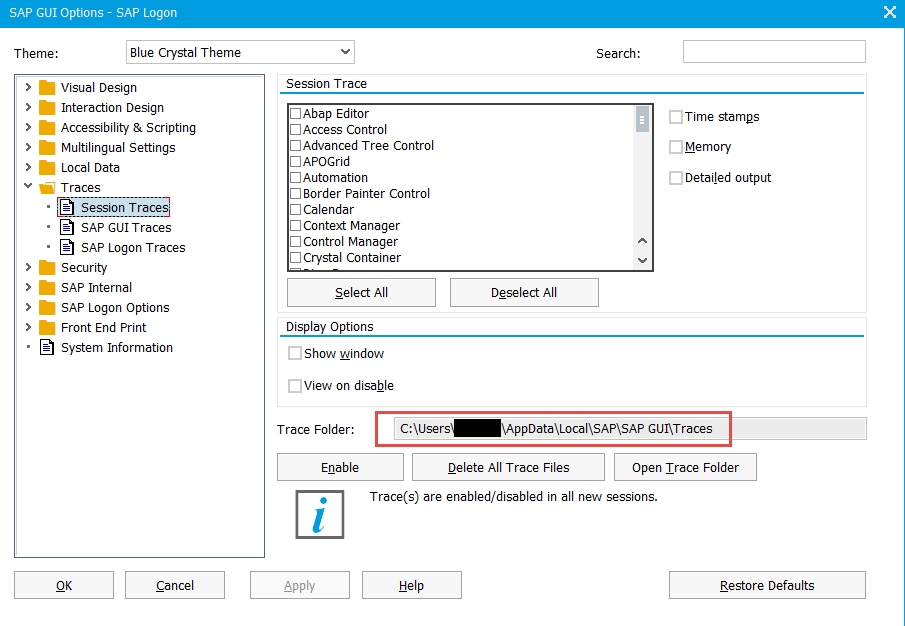The width and height of the screenshot is (905, 626).
Task: Check the Detailed output option
Action: coord(676,178)
